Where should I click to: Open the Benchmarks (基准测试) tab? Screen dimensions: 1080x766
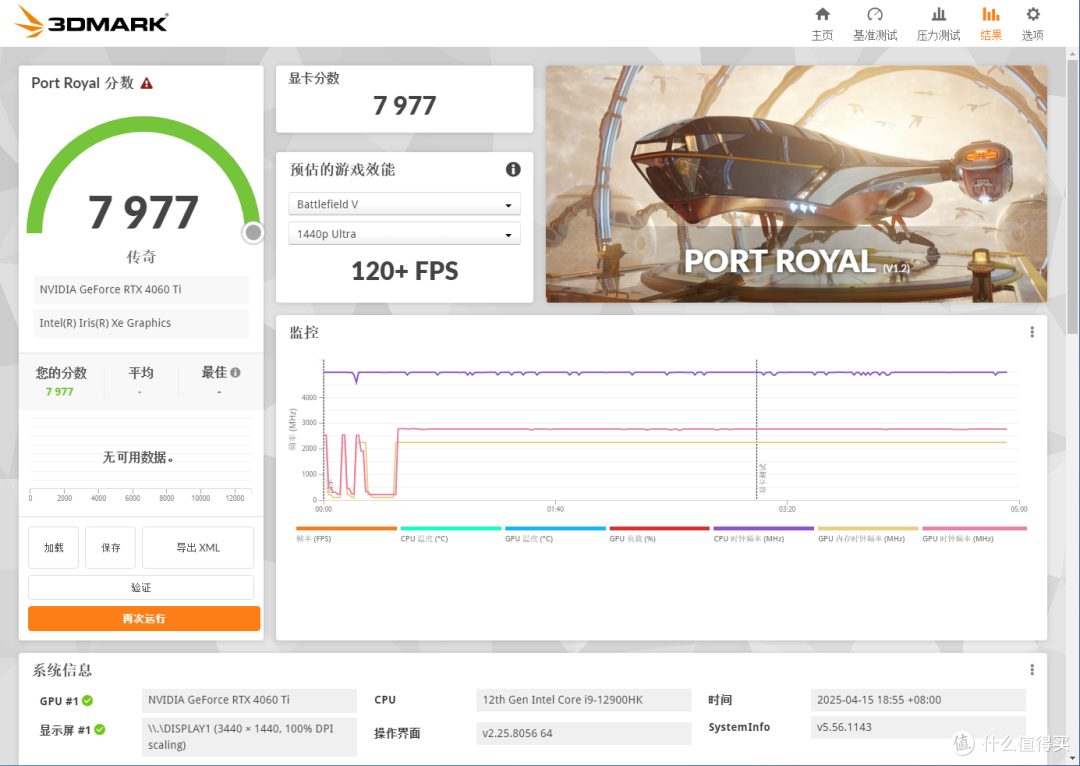875,24
